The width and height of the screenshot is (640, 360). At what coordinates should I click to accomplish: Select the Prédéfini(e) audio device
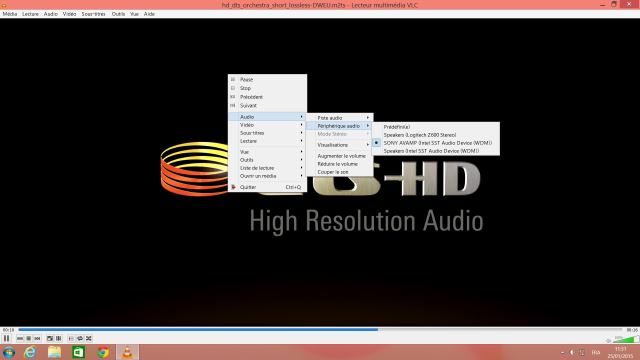[436, 127]
